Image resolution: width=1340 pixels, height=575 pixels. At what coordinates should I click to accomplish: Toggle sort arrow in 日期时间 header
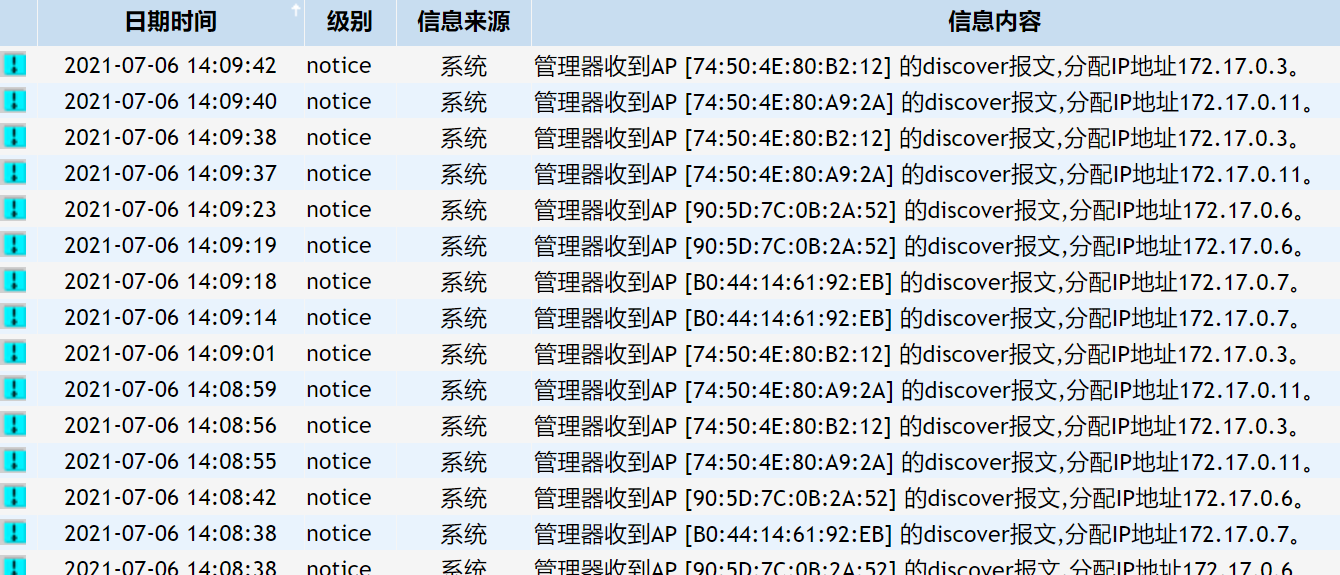[x=295, y=11]
